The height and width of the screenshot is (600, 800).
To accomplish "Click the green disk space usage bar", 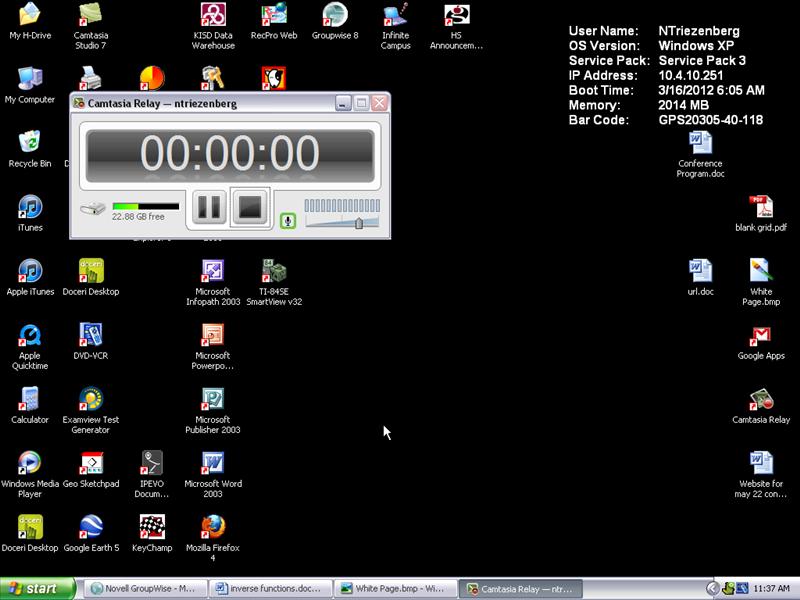I will coord(146,207).
